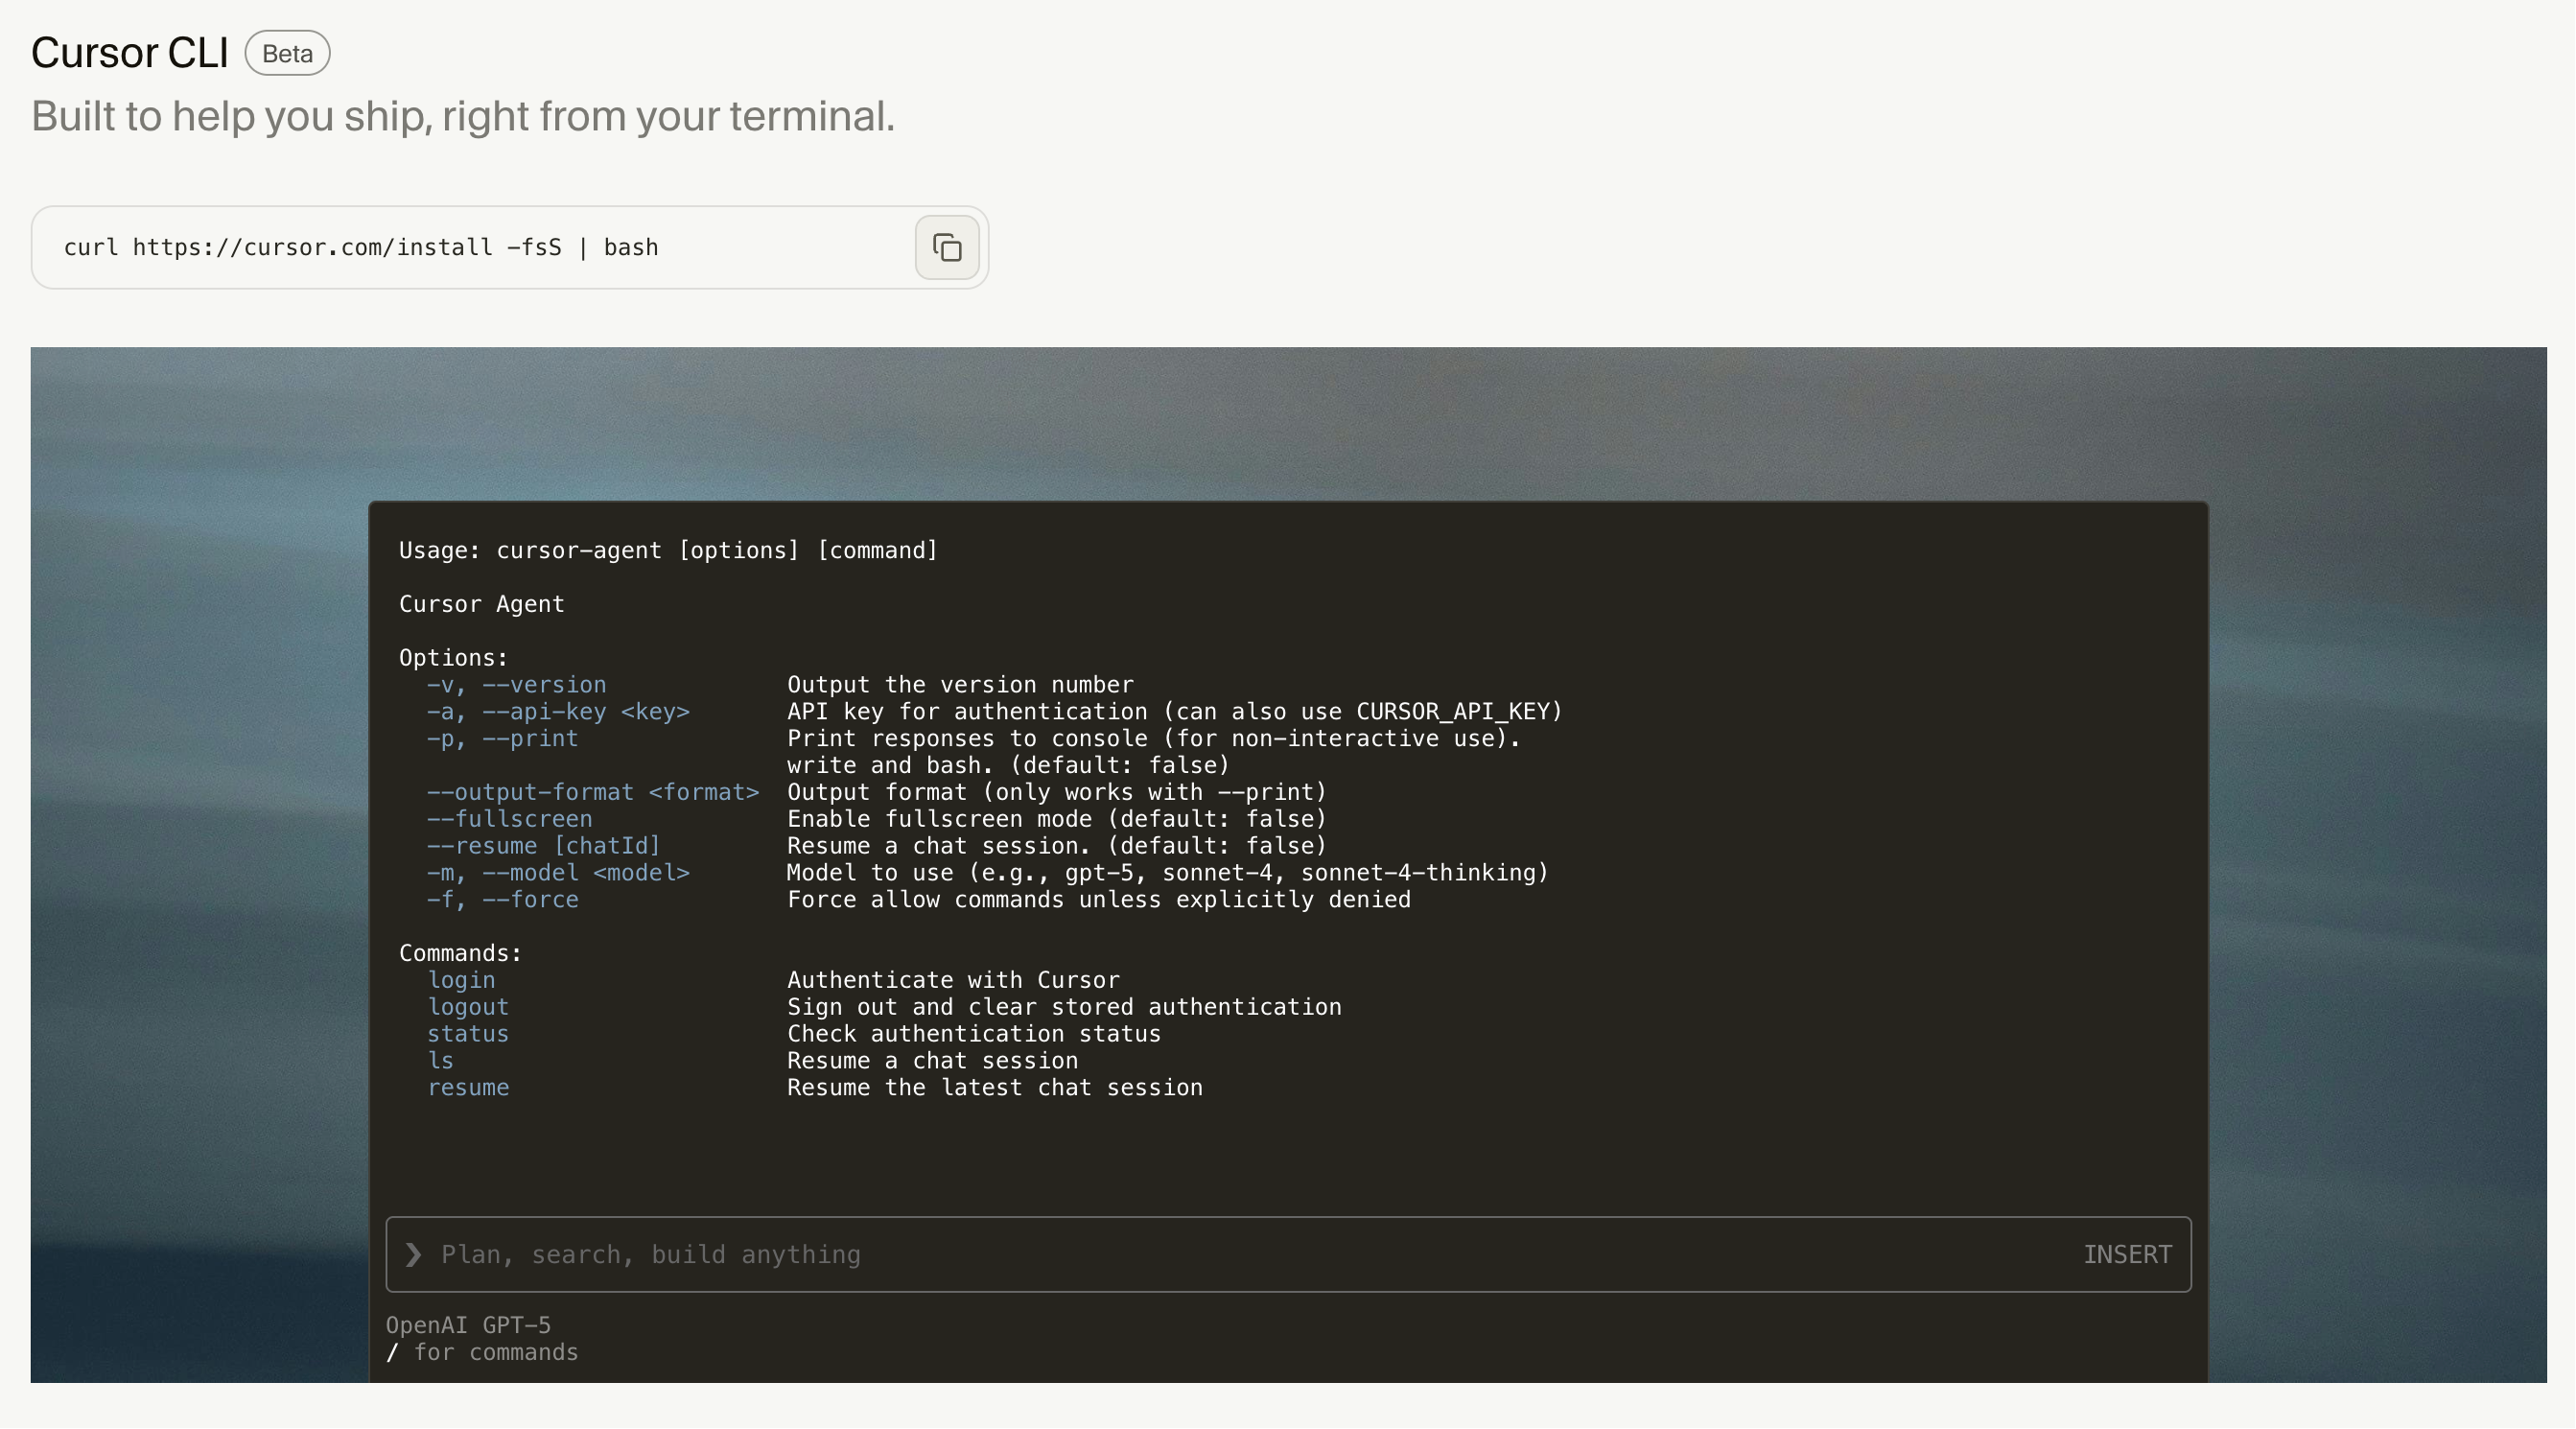Click the 'resume' command in the Commands list
This screenshot has width=2576, height=1429.
tap(468, 1088)
